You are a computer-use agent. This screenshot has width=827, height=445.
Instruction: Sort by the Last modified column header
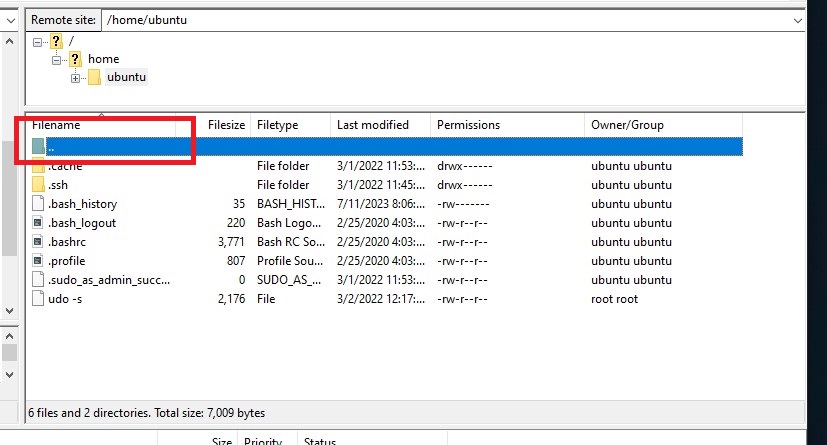(x=372, y=125)
